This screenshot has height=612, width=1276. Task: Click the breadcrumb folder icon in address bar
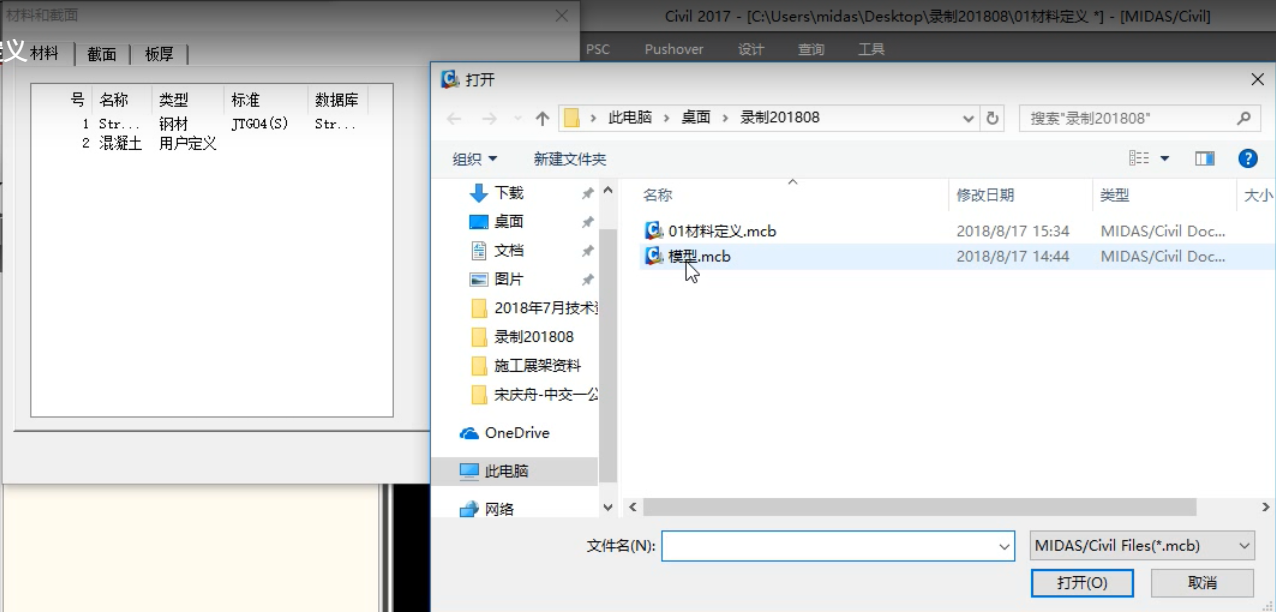[x=572, y=118]
